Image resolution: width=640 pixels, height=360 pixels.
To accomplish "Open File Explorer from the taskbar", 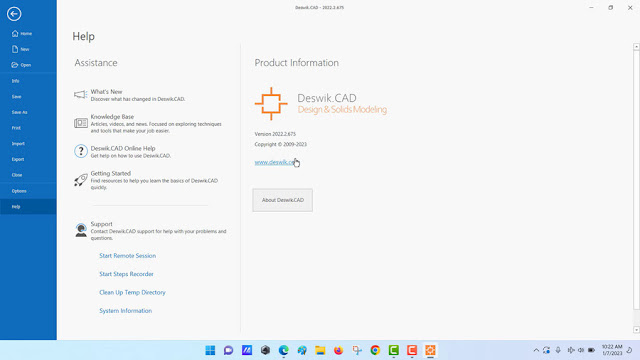I will (x=320, y=350).
